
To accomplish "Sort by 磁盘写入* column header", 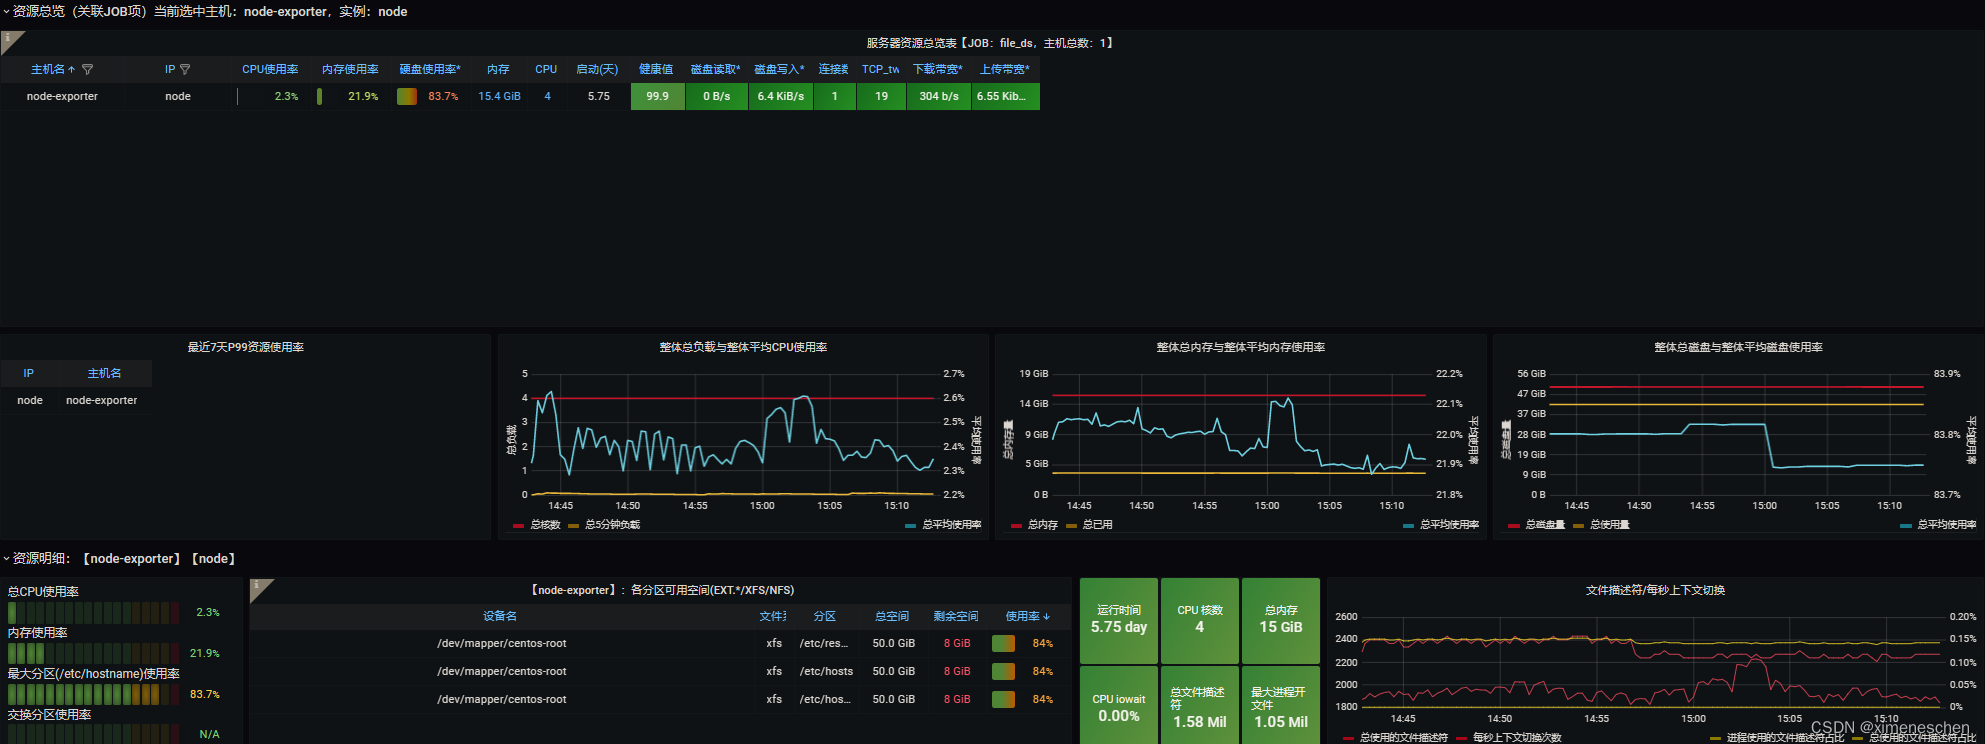I will click(x=779, y=70).
